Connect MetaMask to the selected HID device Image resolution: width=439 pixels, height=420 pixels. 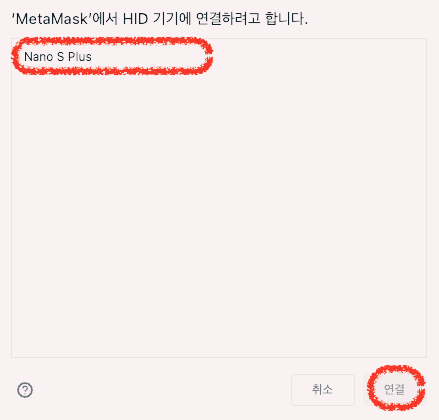pyautogui.click(x=395, y=390)
